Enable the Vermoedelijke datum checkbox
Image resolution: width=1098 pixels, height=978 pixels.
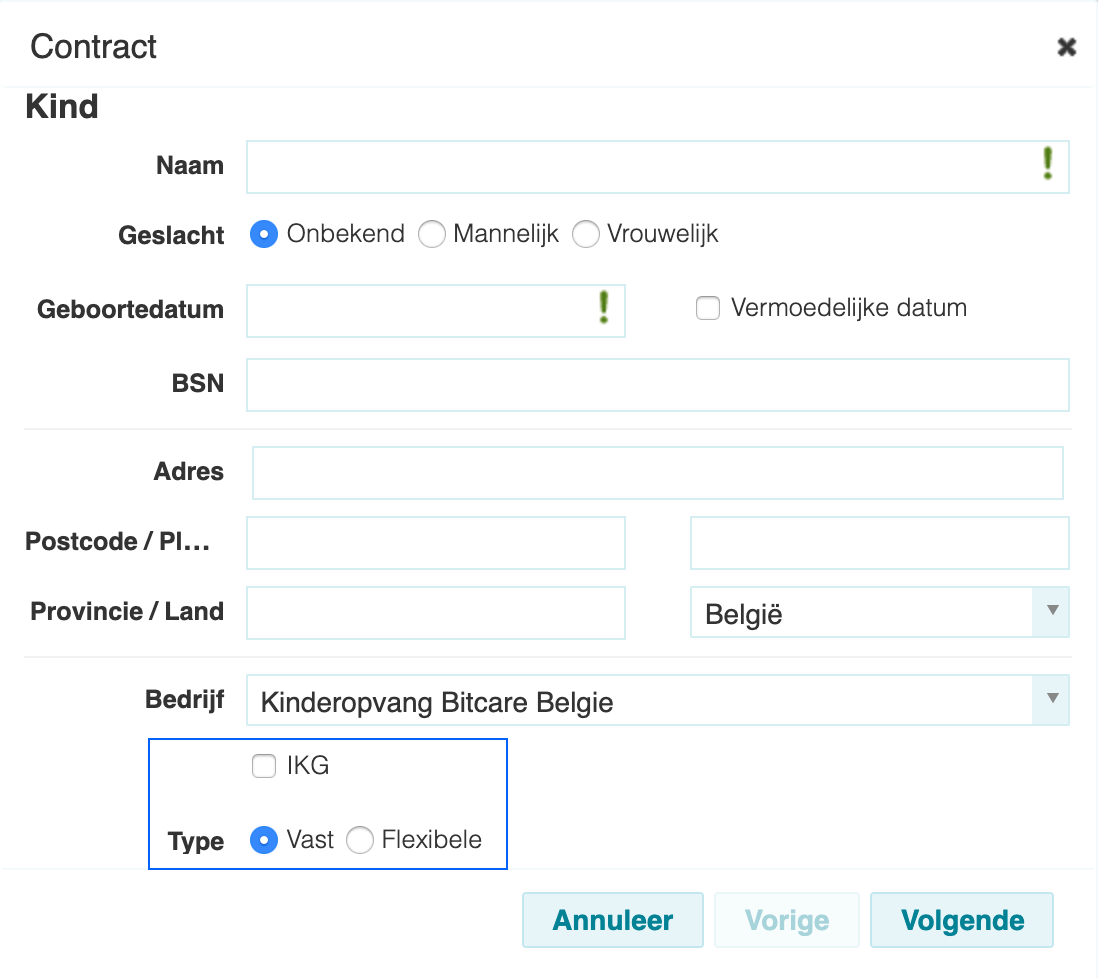tap(707, 308)
